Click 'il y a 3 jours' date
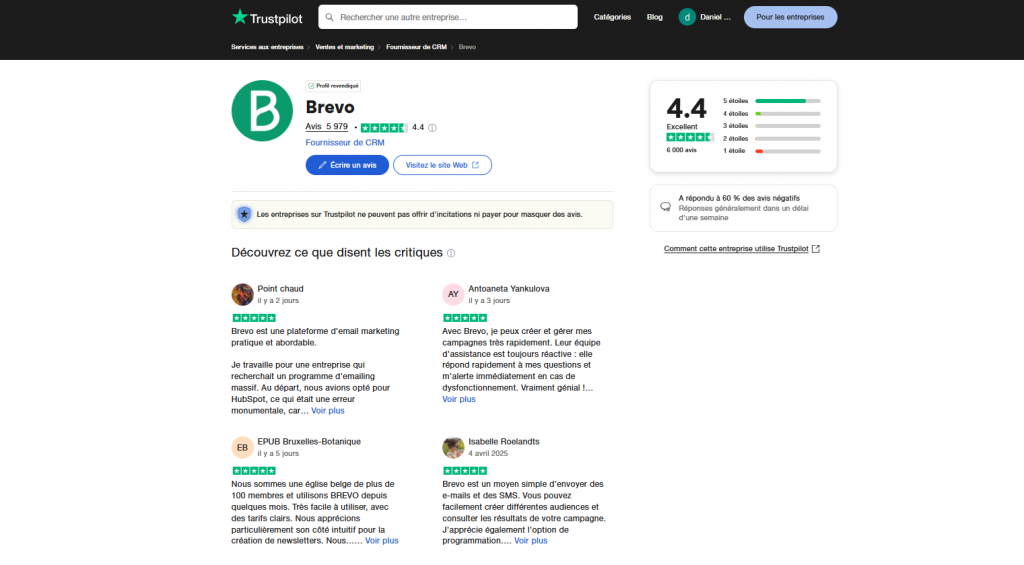This screenshot has height=565, width=1024. 489,300
